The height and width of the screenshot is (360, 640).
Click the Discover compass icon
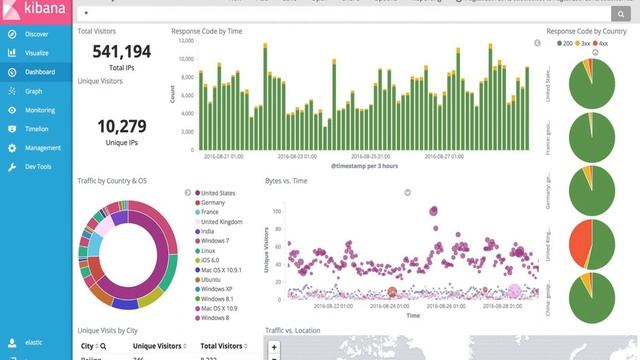(x=12, y=34)
